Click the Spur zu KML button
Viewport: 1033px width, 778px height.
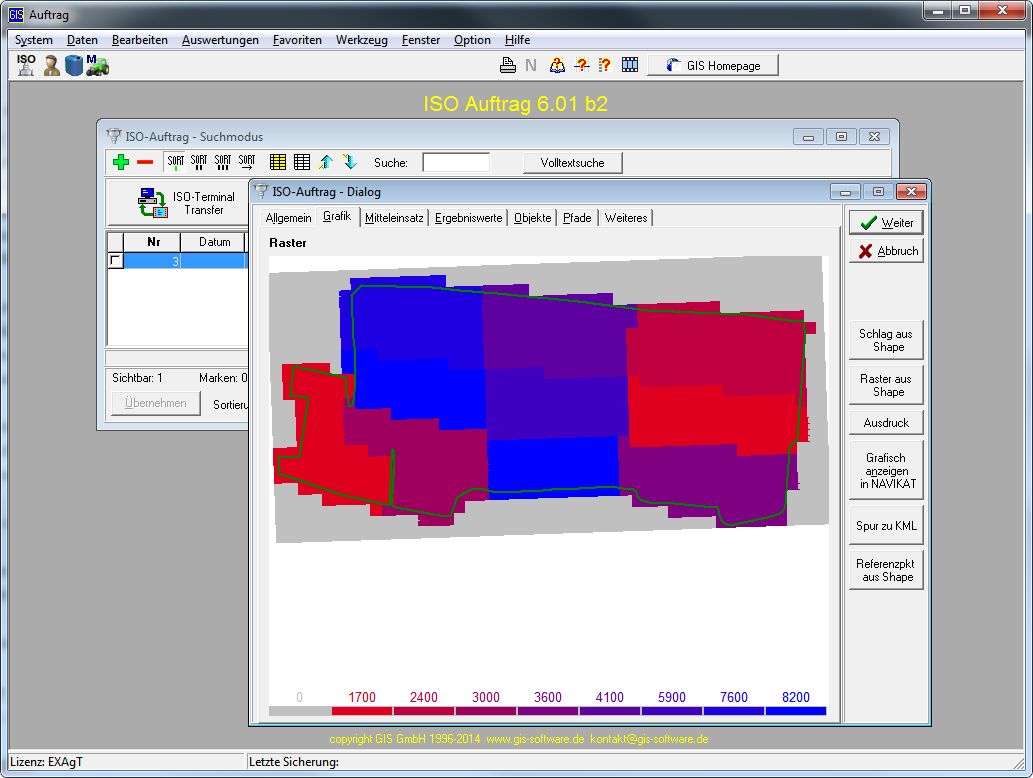pyautogui.click(x=886, y=526)
